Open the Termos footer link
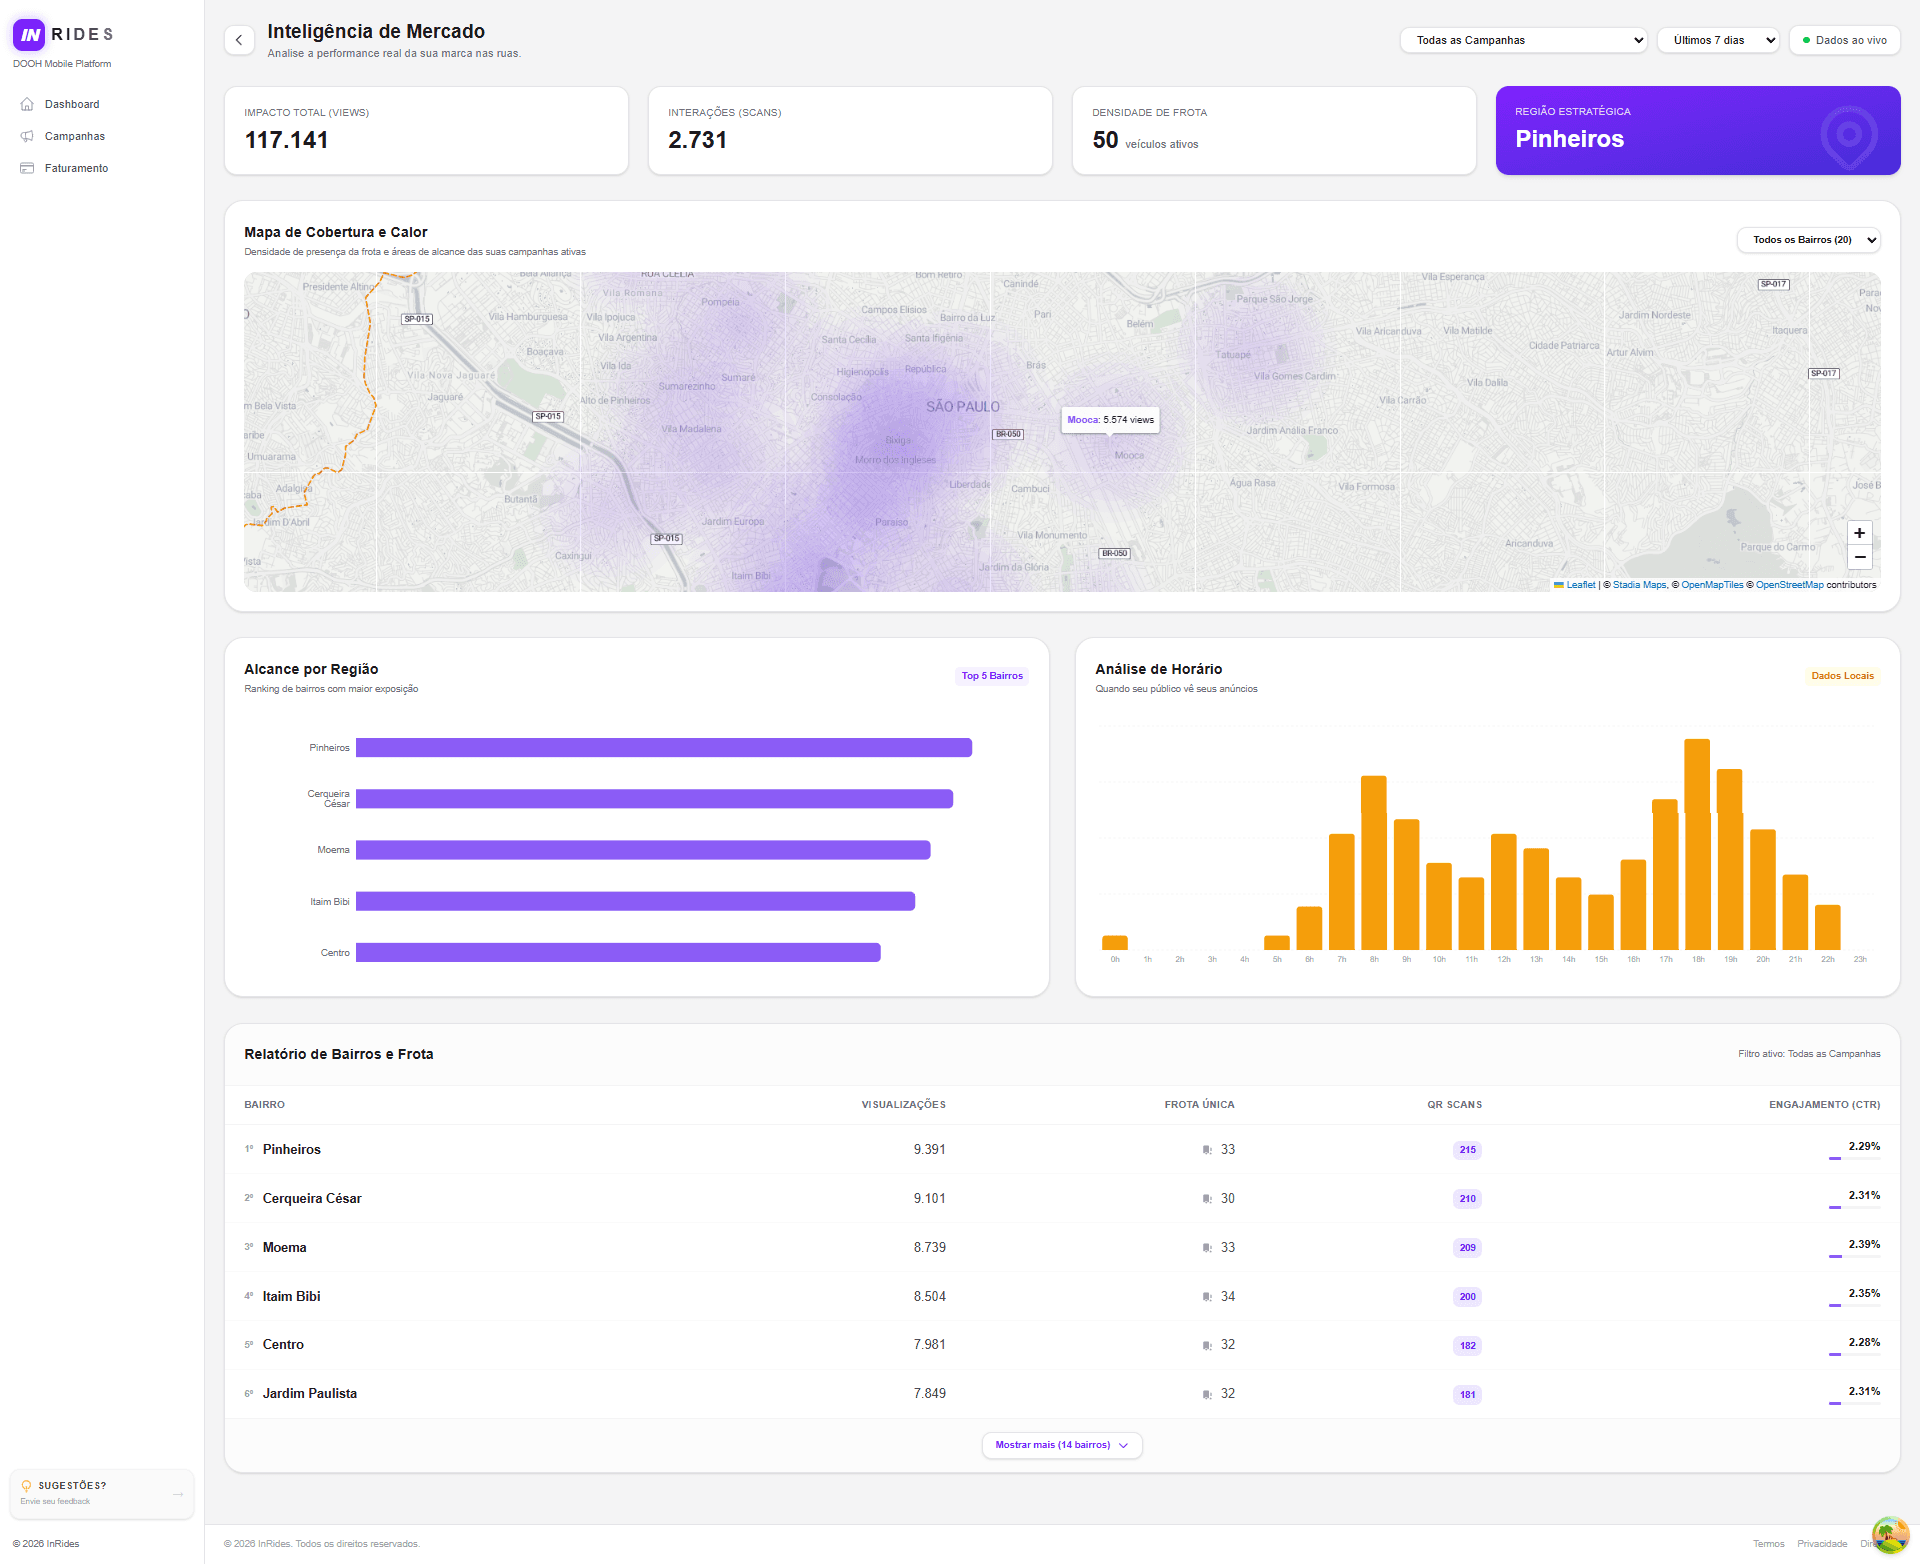1920x1564 pixels. pos(1768,1544)
